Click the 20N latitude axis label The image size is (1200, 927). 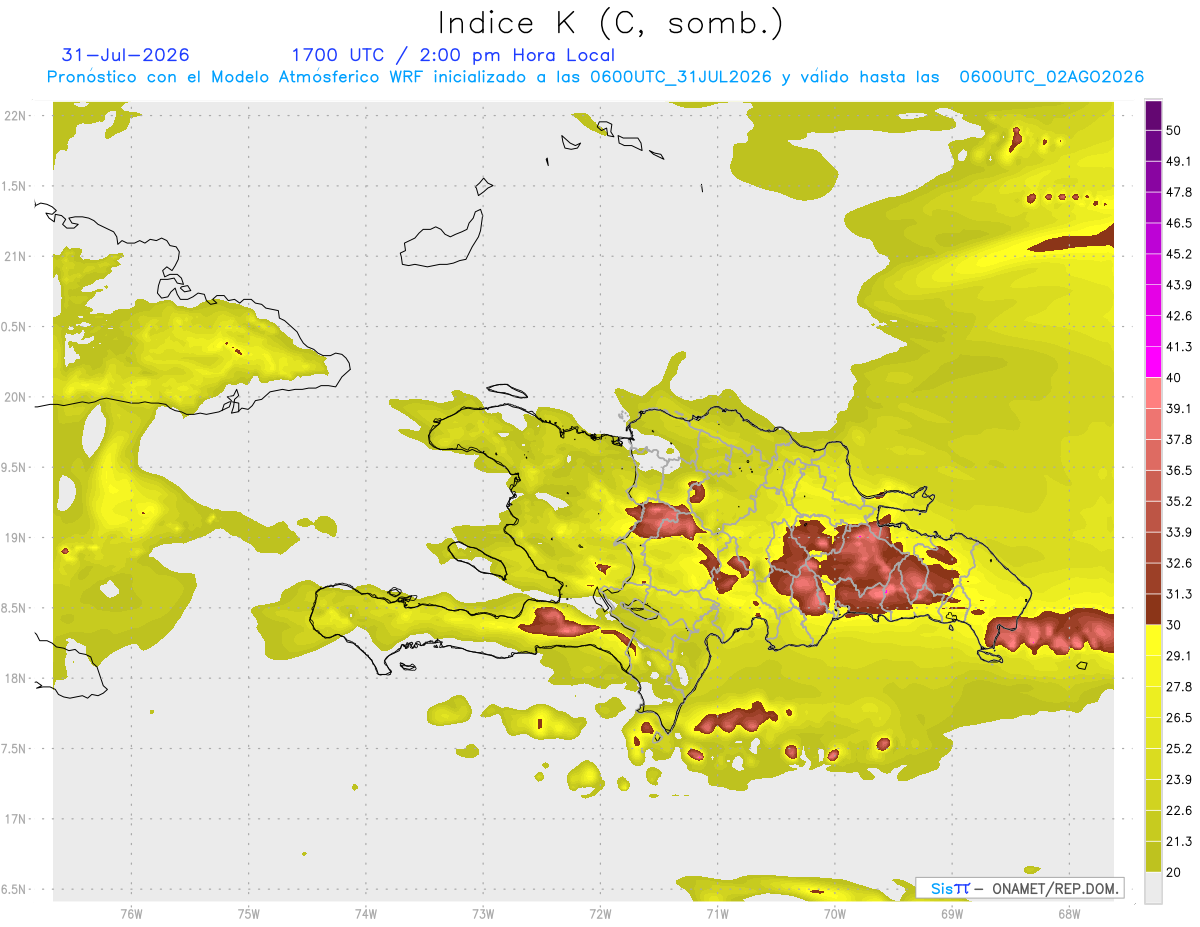pos(16,397)
